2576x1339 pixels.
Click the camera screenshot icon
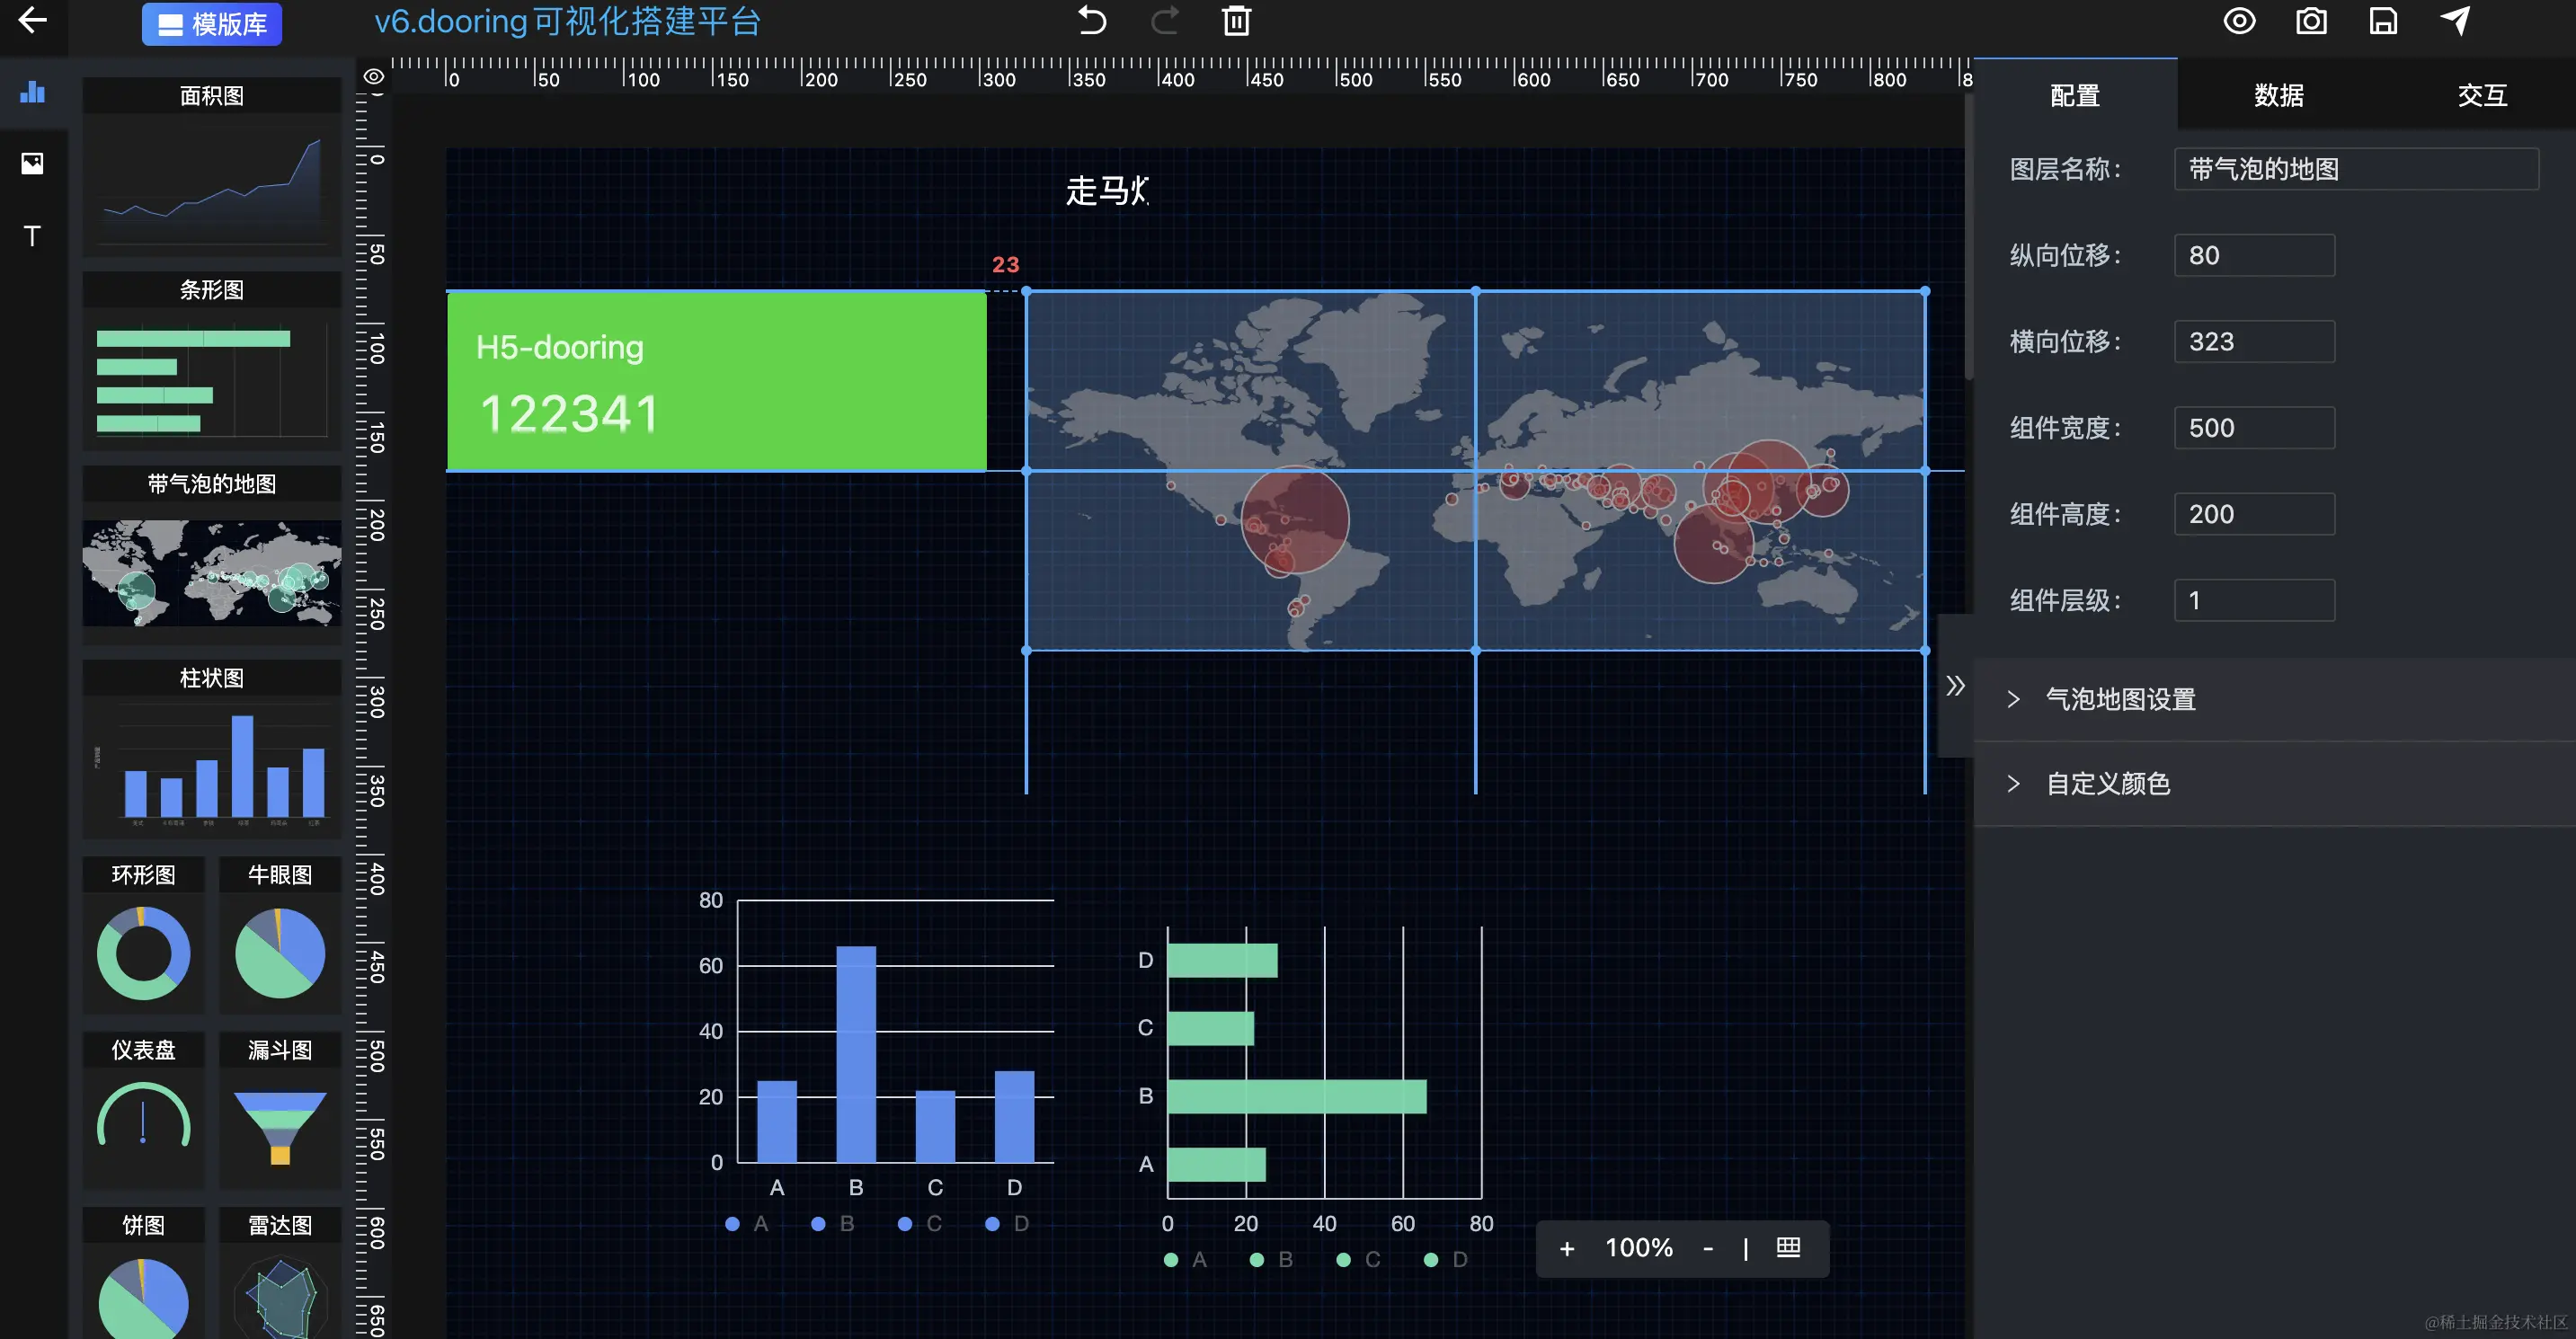[x=2311, y=20]
